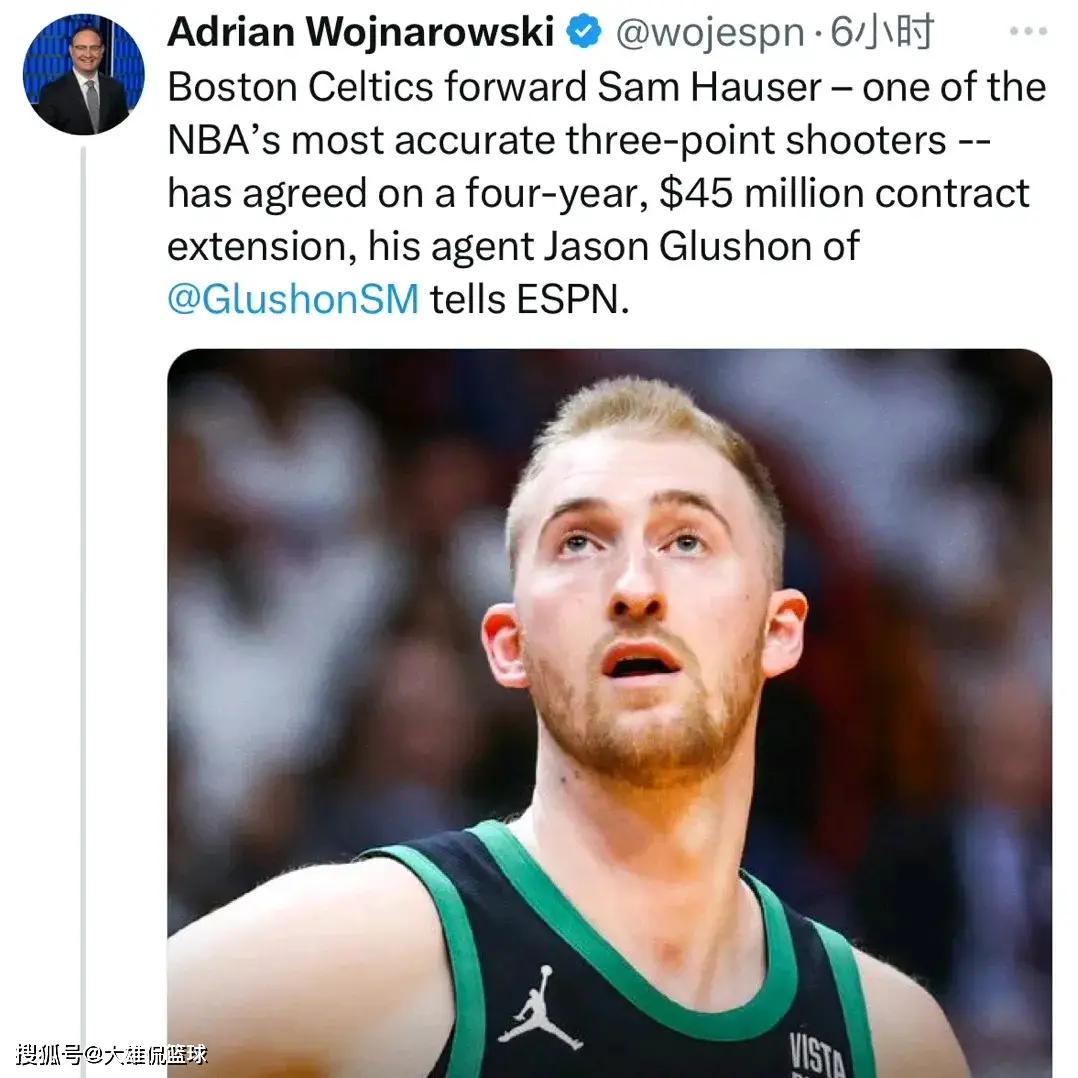Click "three-point shooters" in the tweet text
Image resolution: width=1078 pixels, height=1078 pixels.
pos(756,140)
